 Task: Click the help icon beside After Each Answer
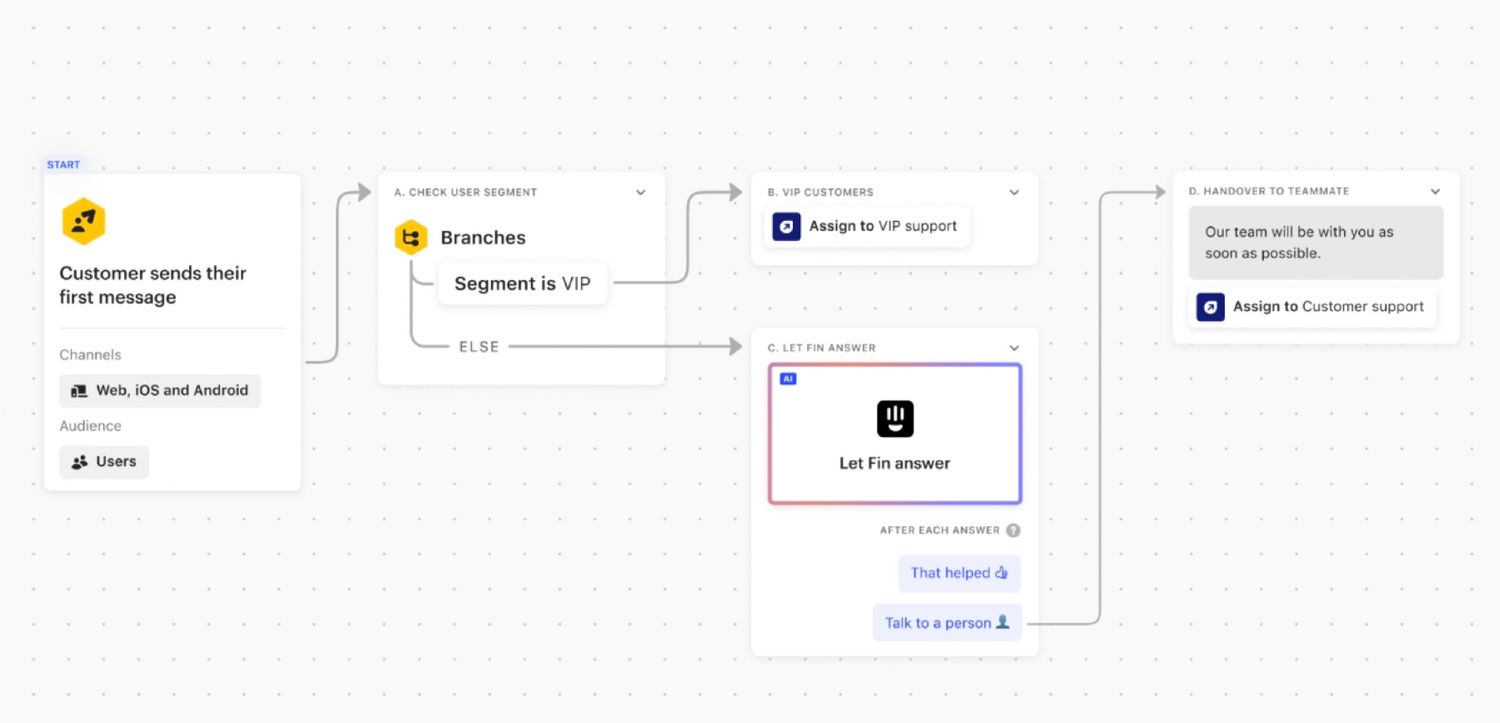1013,530
